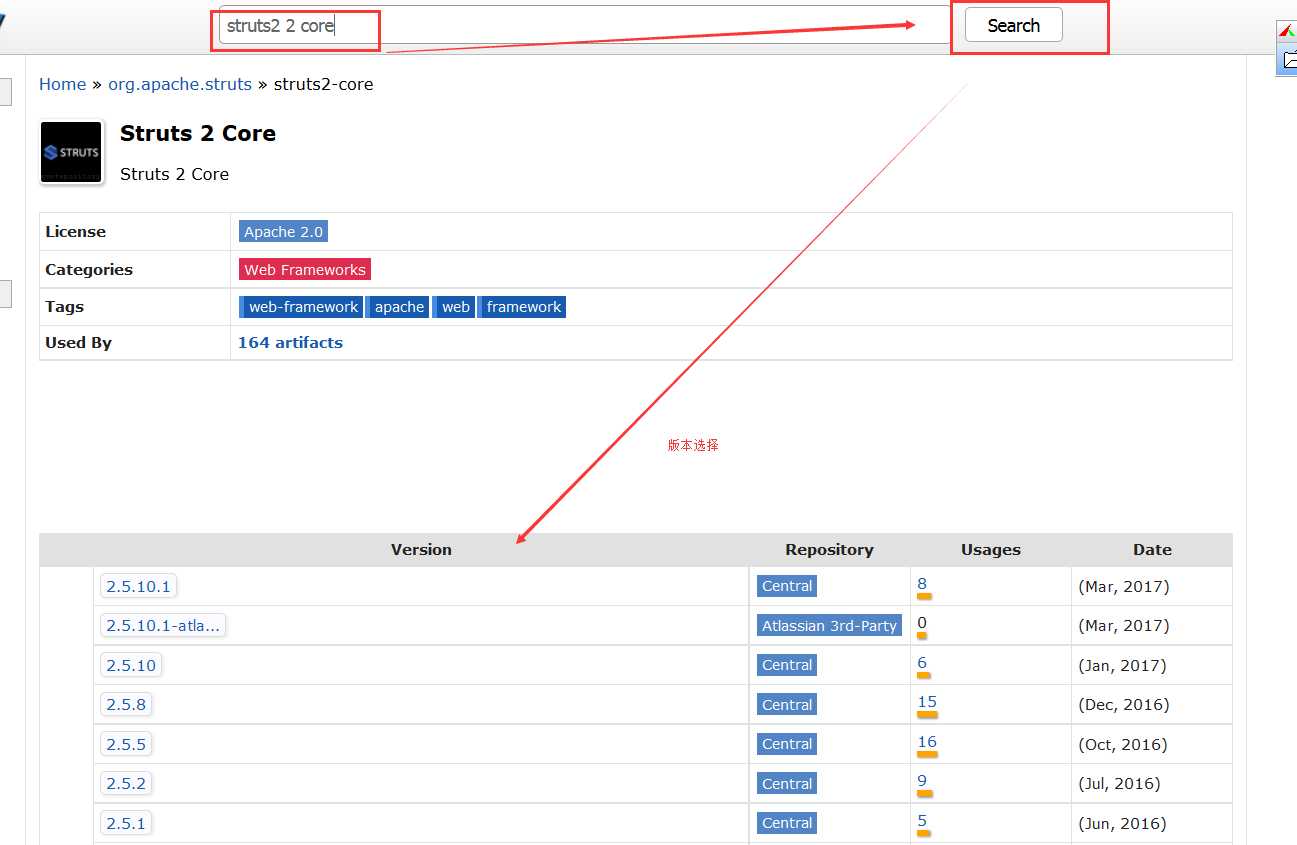Click Central repository for version 2.5.8

pyautogui.click(x=787, y=705)
